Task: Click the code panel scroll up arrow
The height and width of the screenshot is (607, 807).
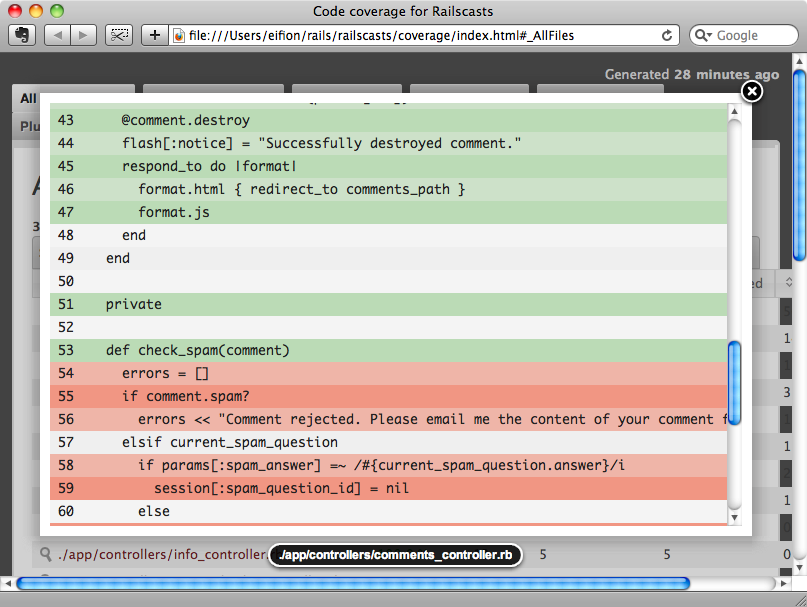Action: click(x=734, y=111)
